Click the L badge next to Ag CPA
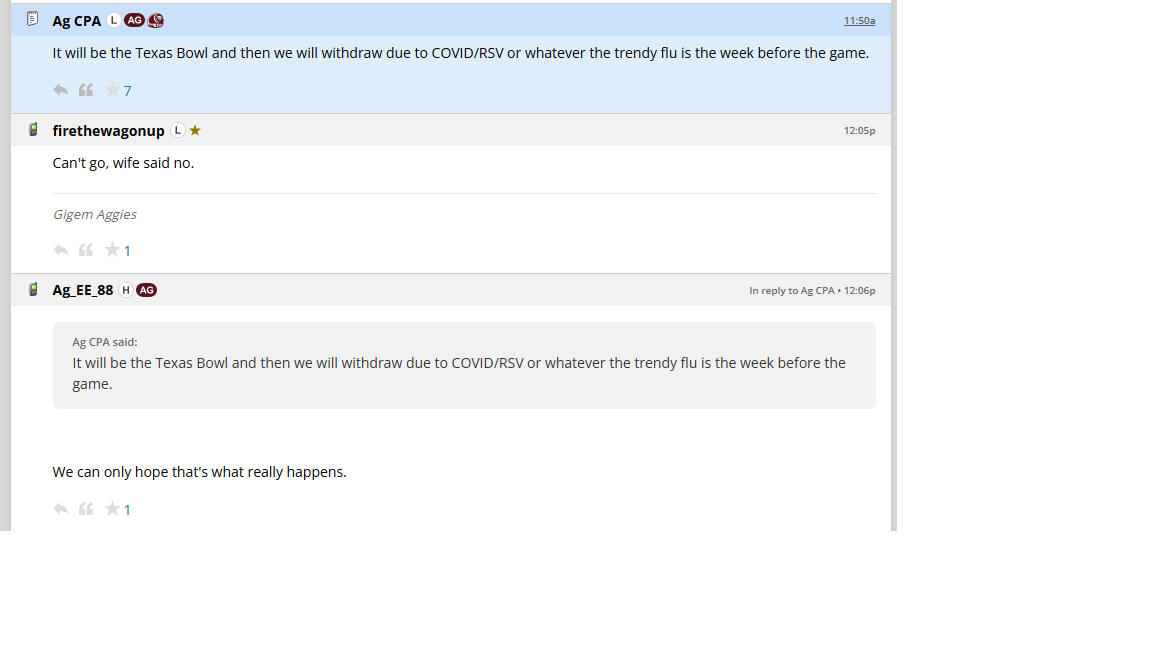 point(114,21)
